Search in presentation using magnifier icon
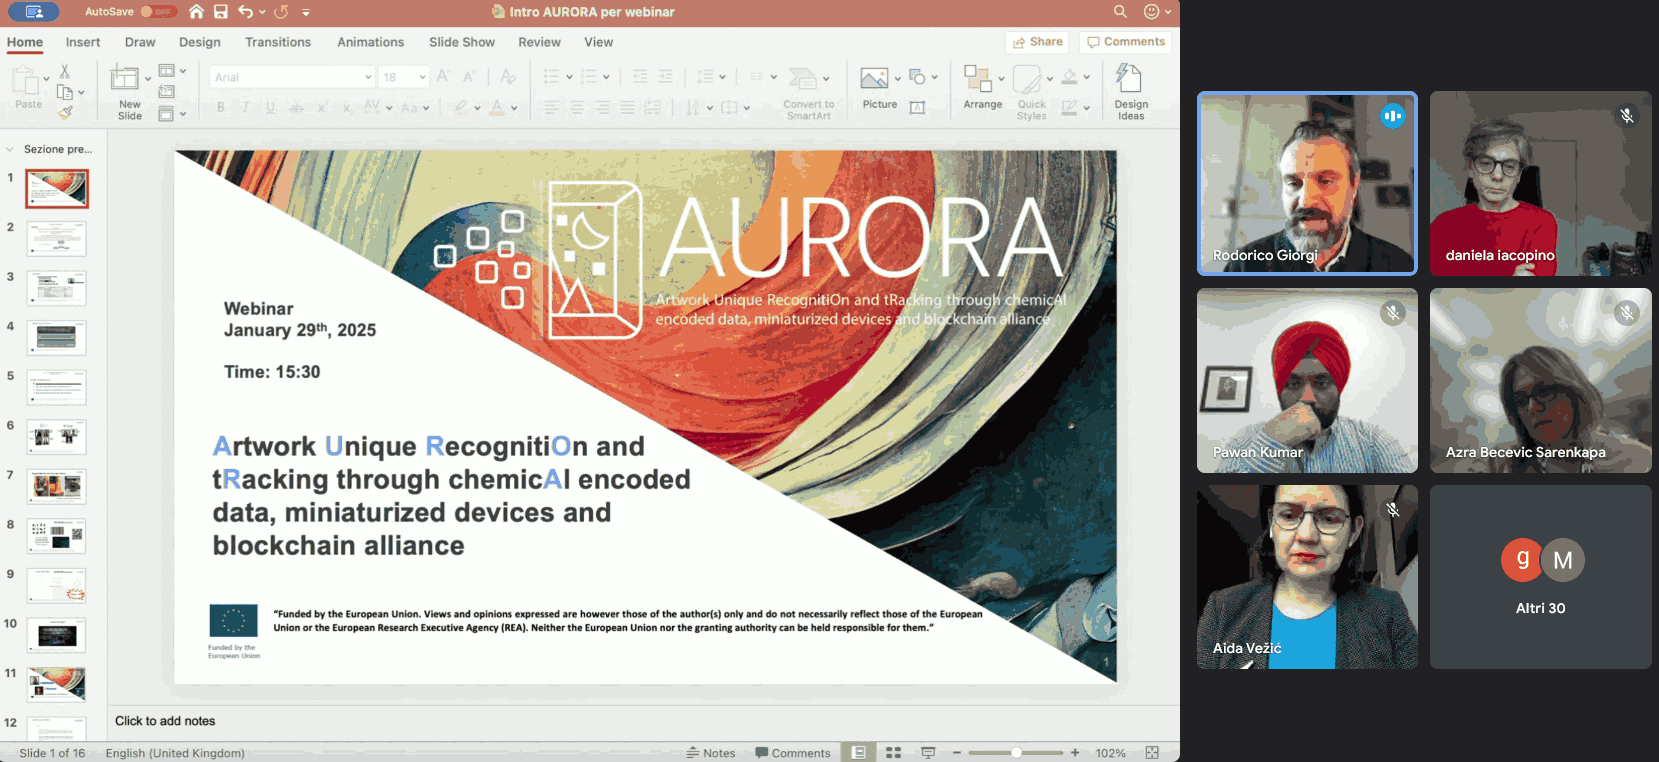 [x=1120, y=12]
